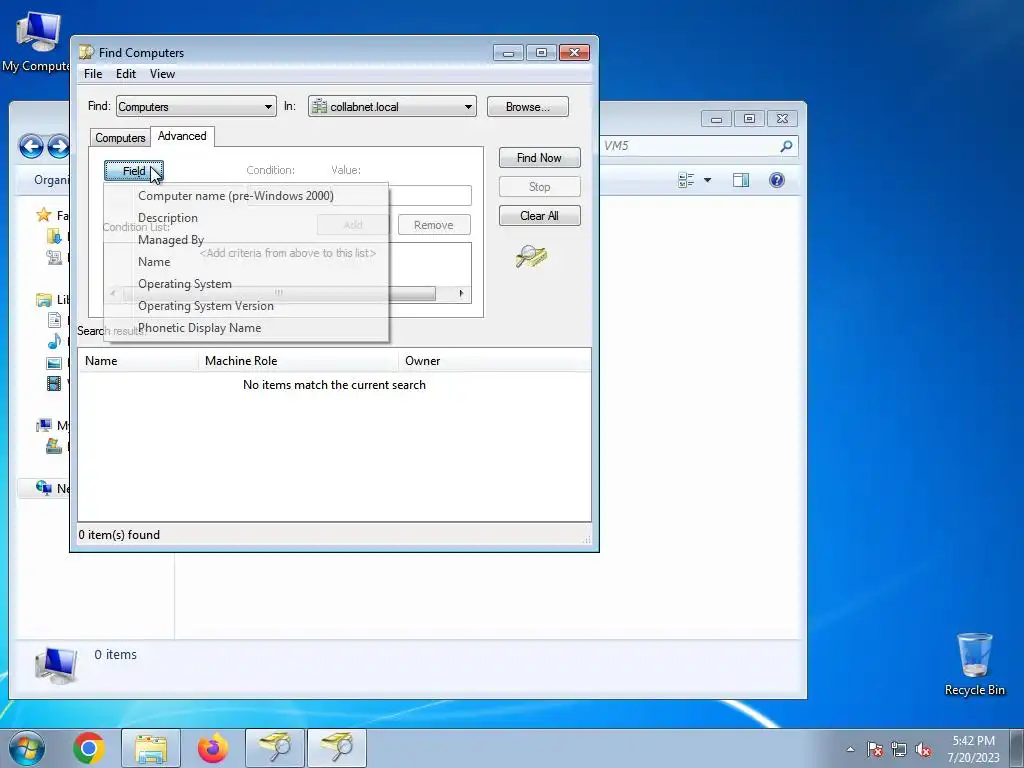This screenshot has height=768, width=1024.
Task: Start search with Find Now
Action: click(x=539, y=157)
